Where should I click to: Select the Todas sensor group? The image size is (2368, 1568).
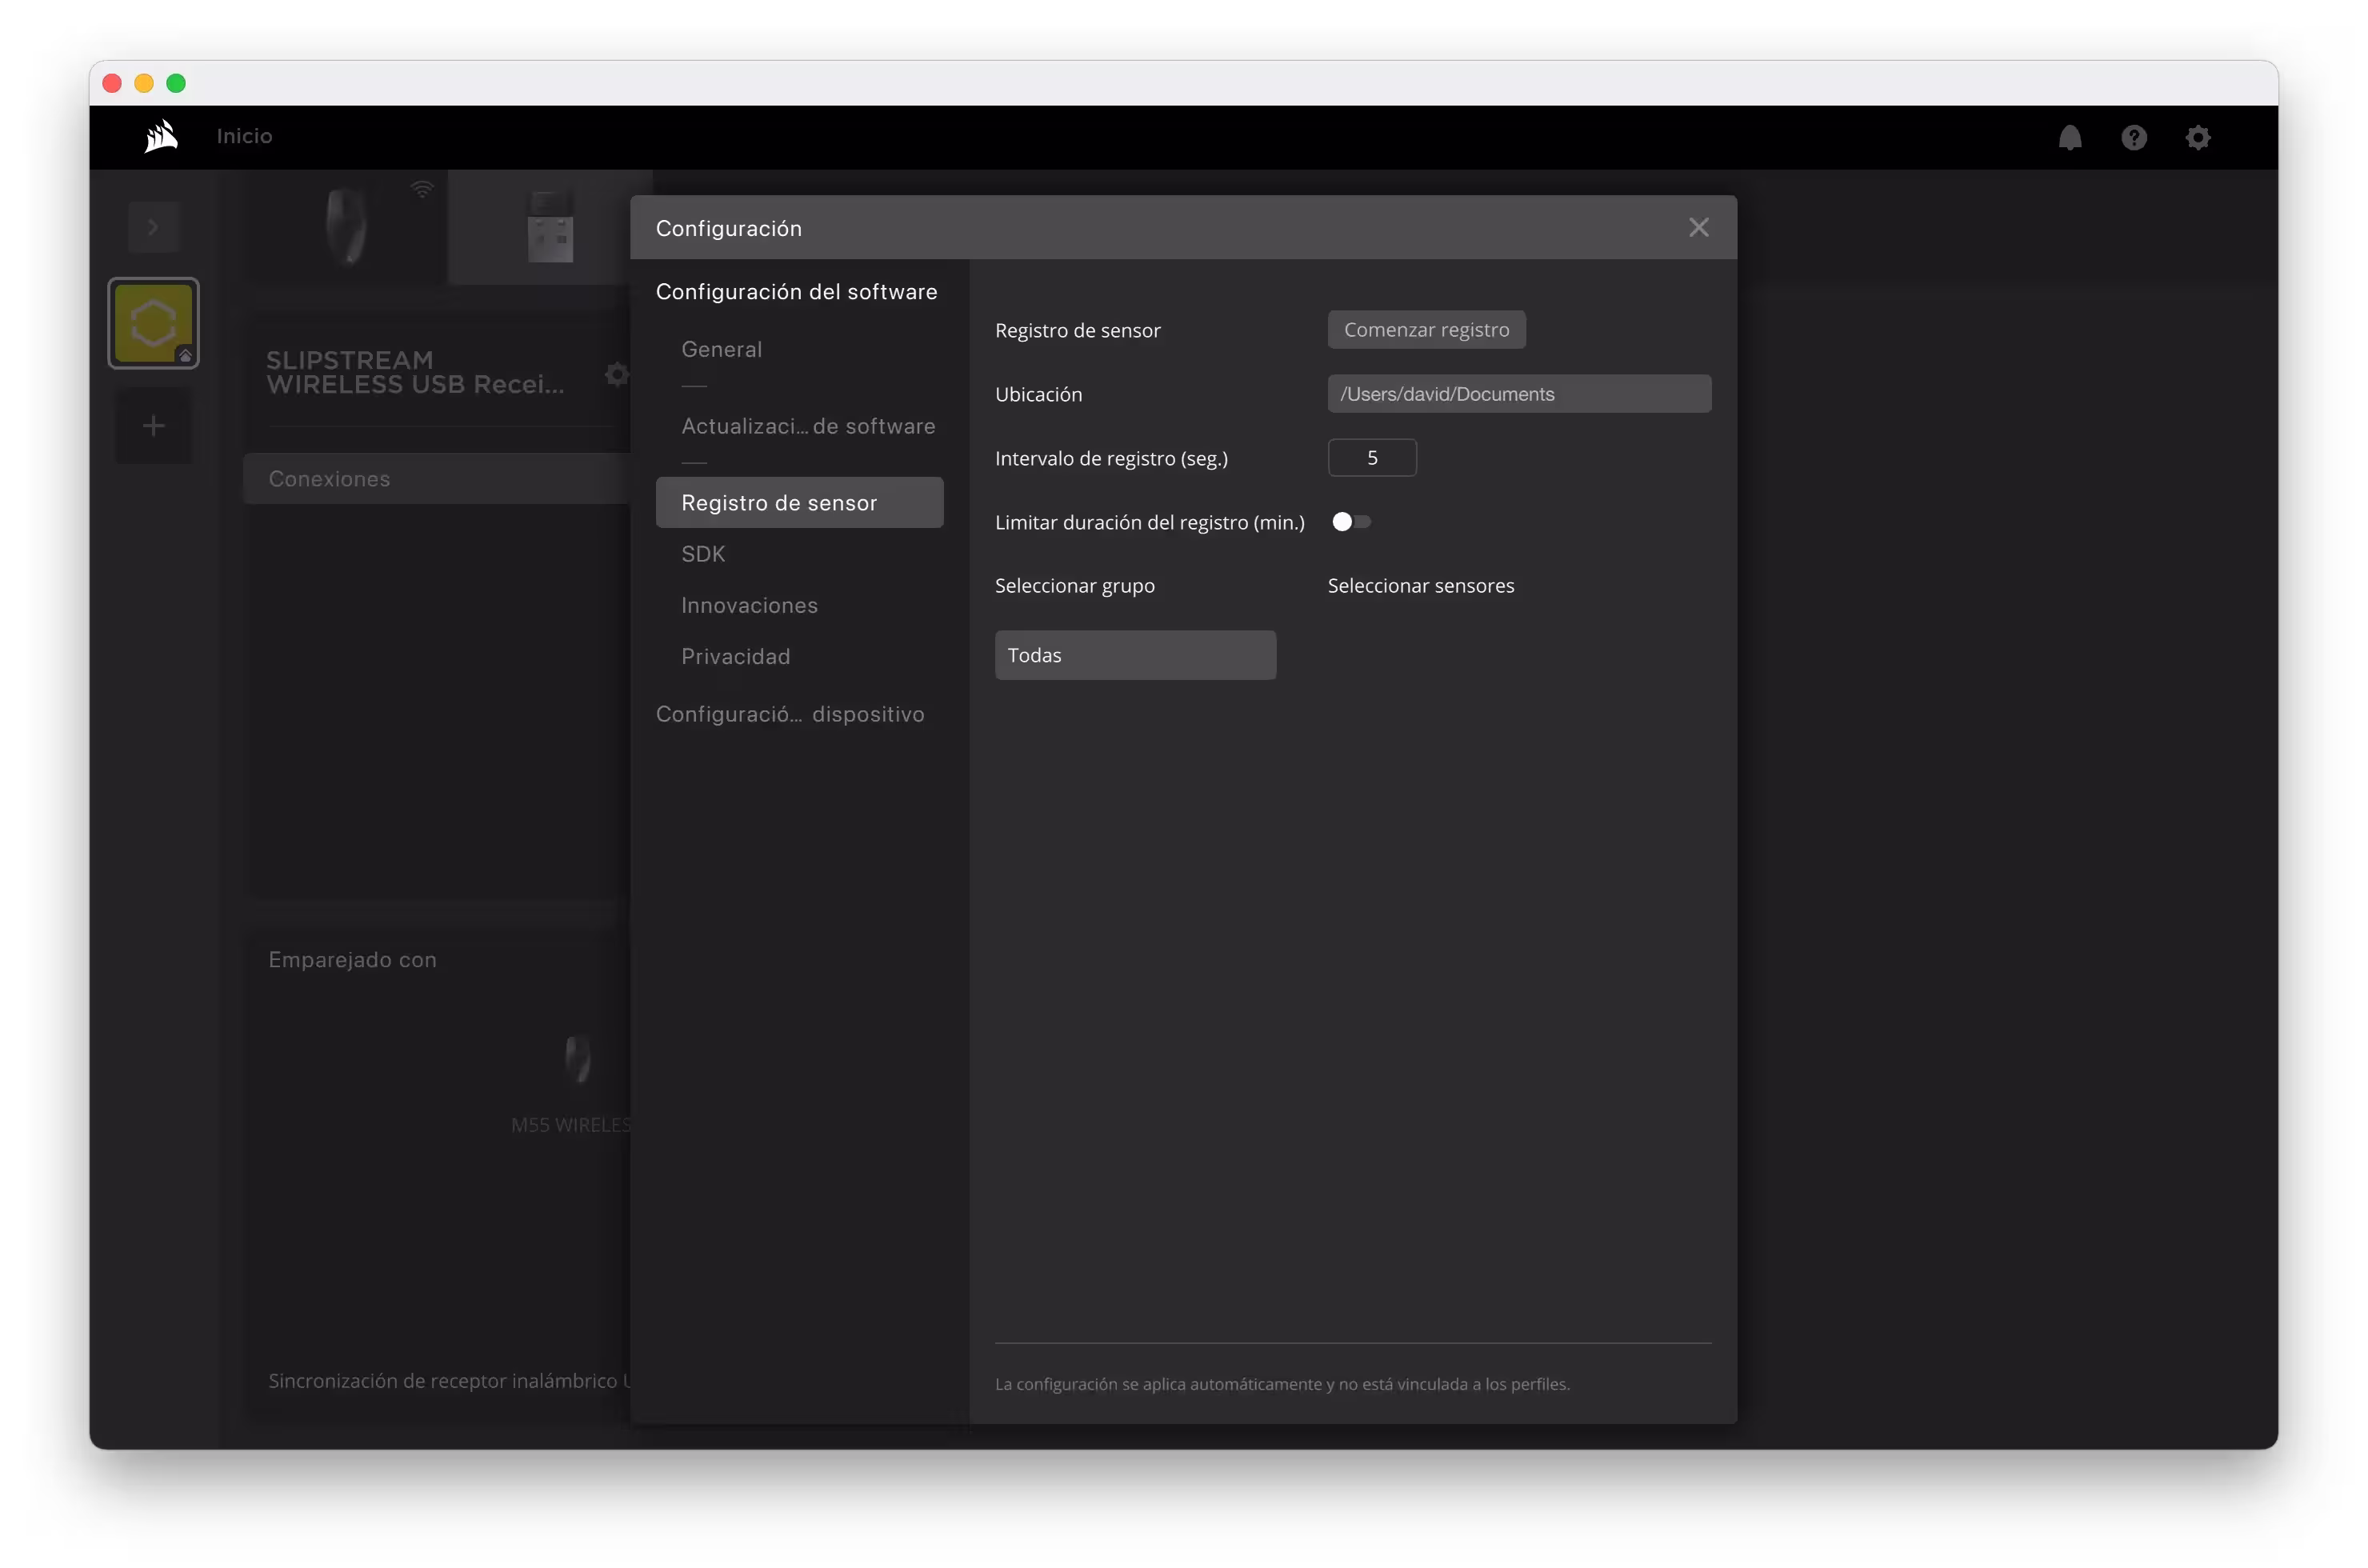(x=1134, y=655)
